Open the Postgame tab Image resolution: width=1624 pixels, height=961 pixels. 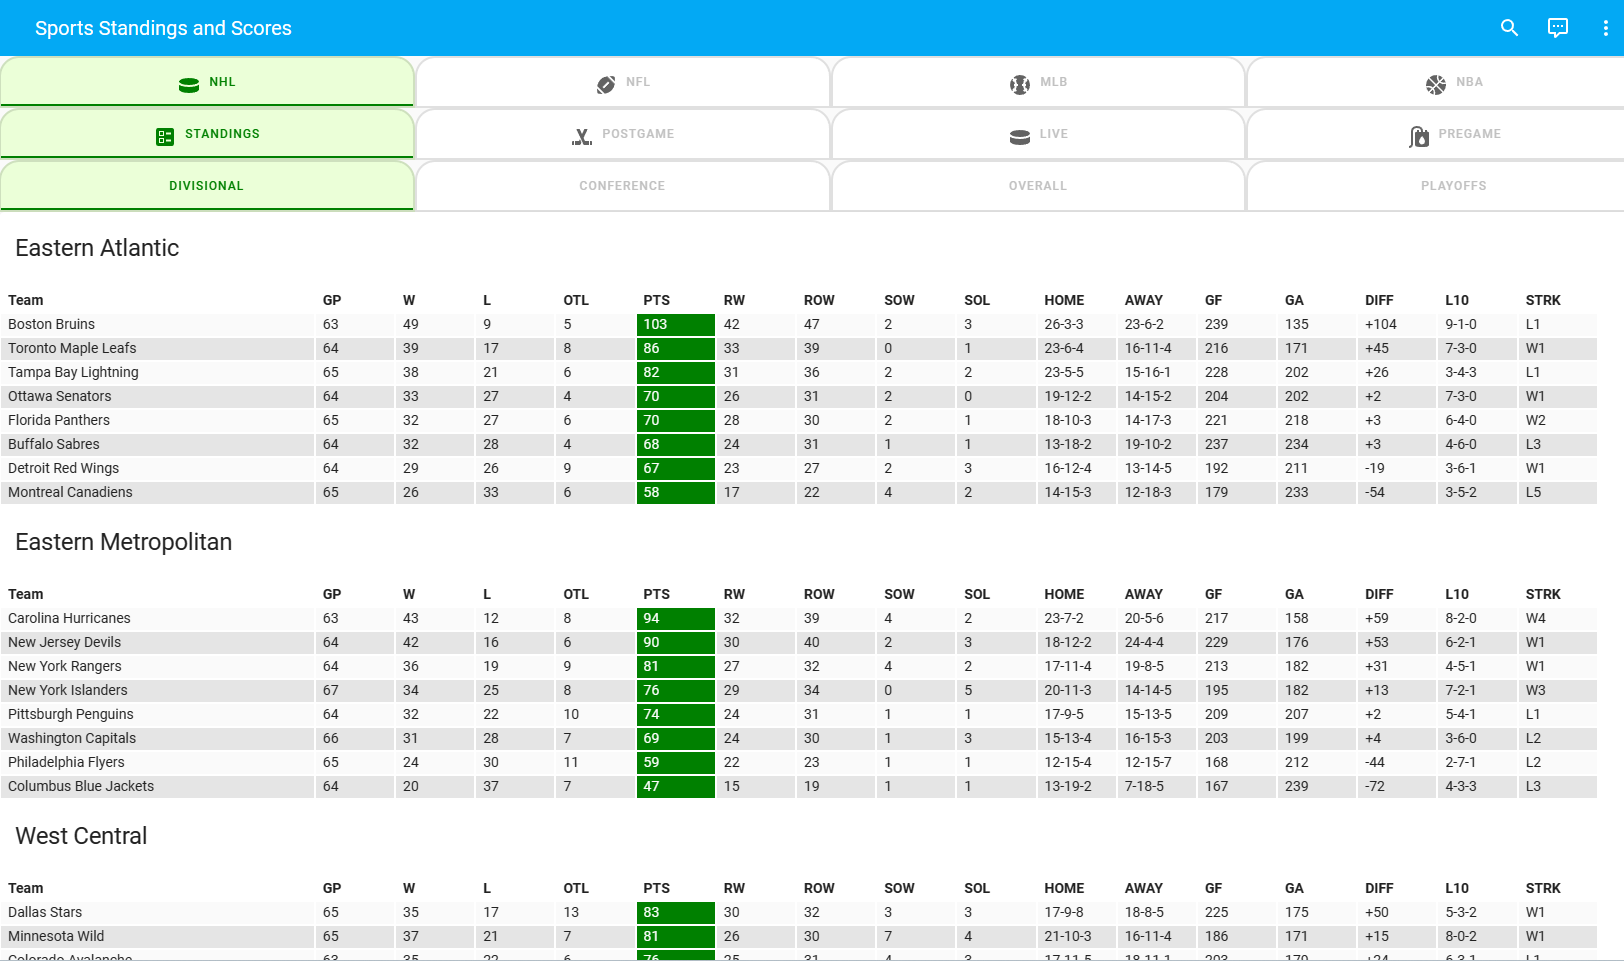622,134
